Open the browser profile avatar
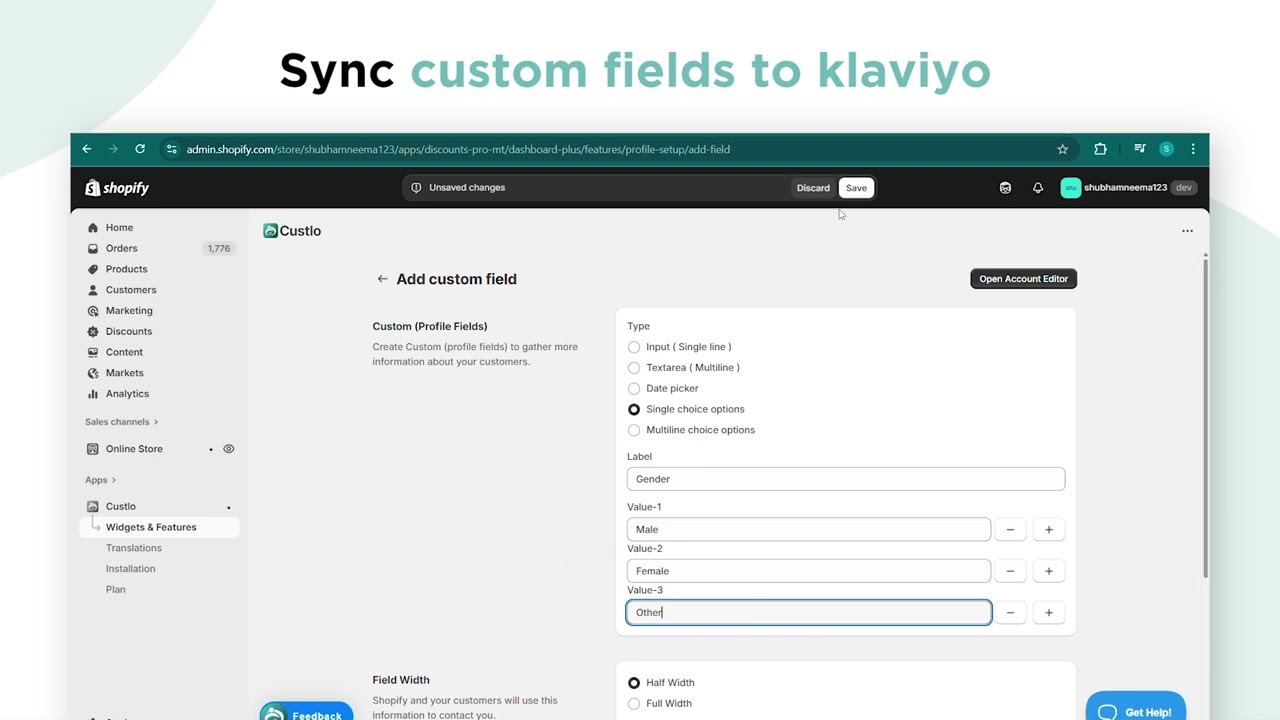The image size is (1280, 720). click(x=1166, y=149)
